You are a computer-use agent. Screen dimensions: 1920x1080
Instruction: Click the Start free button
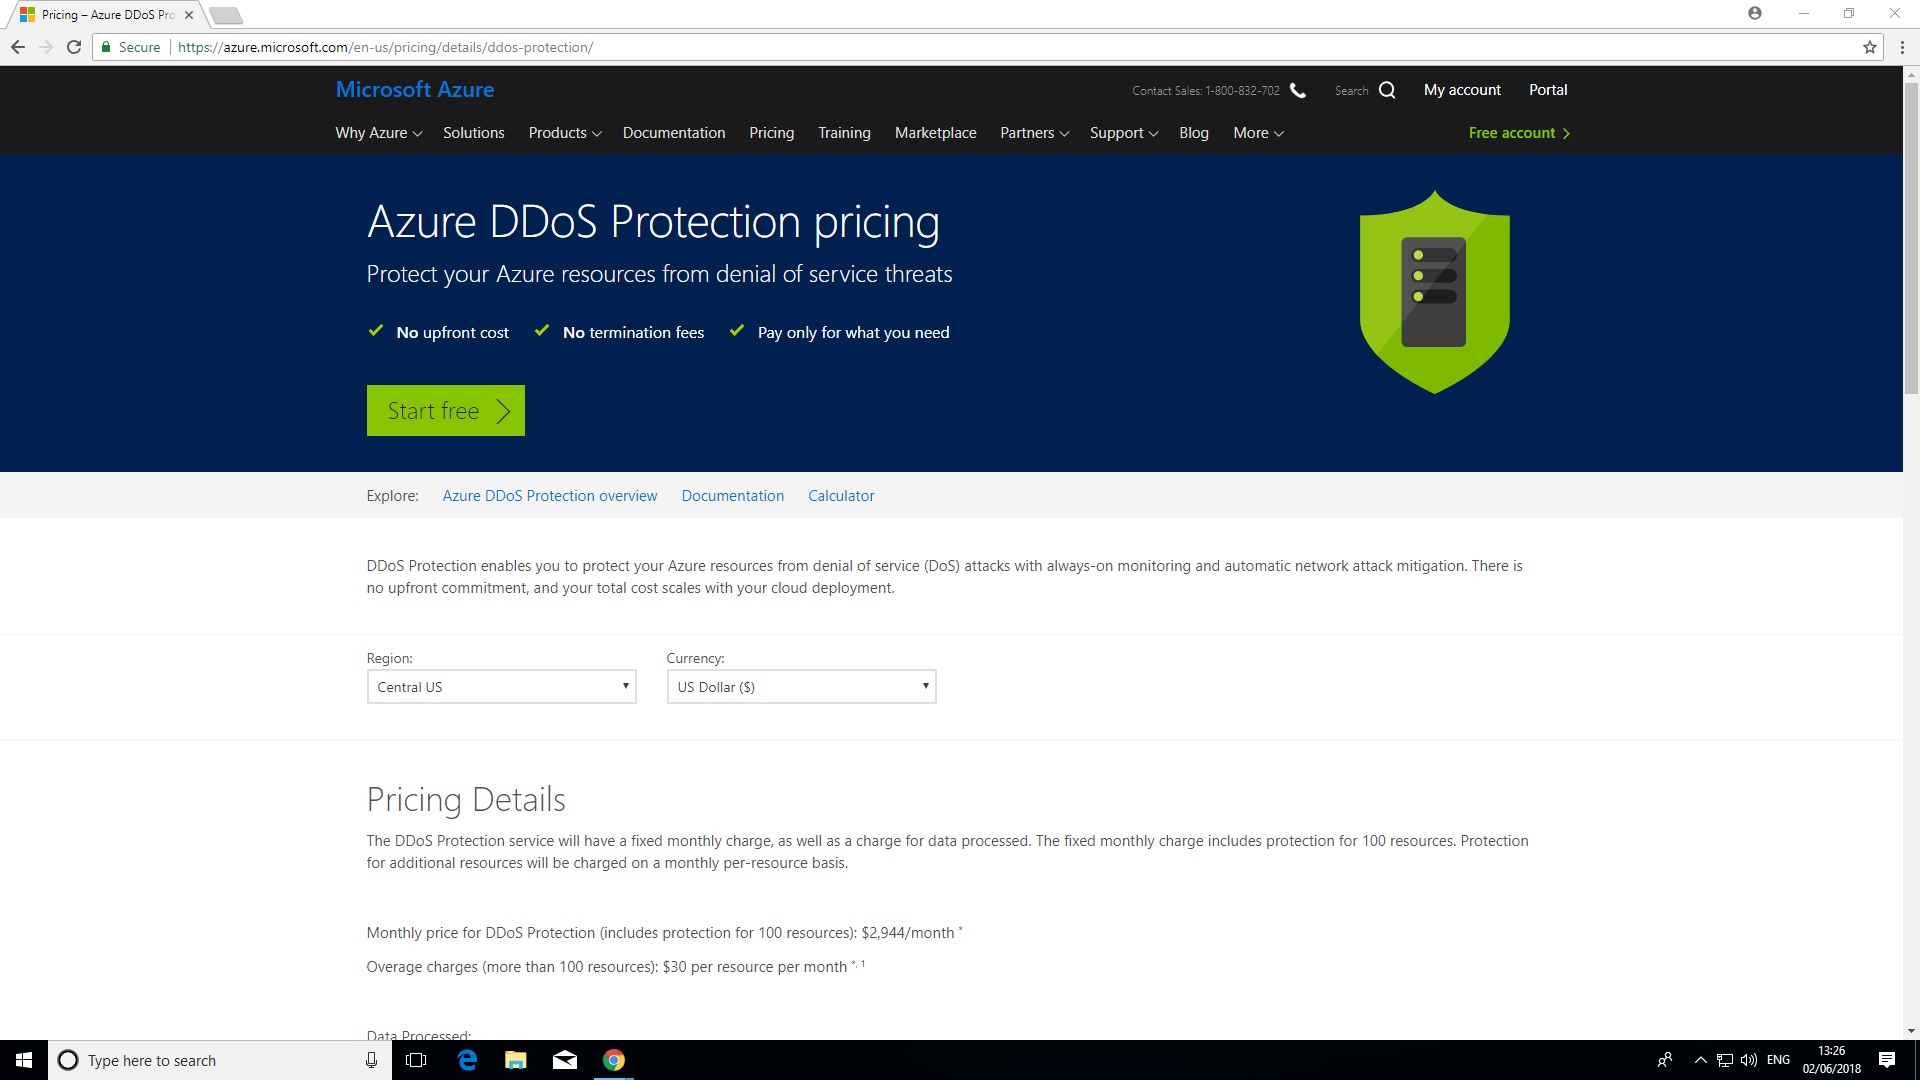pos(446,410)
